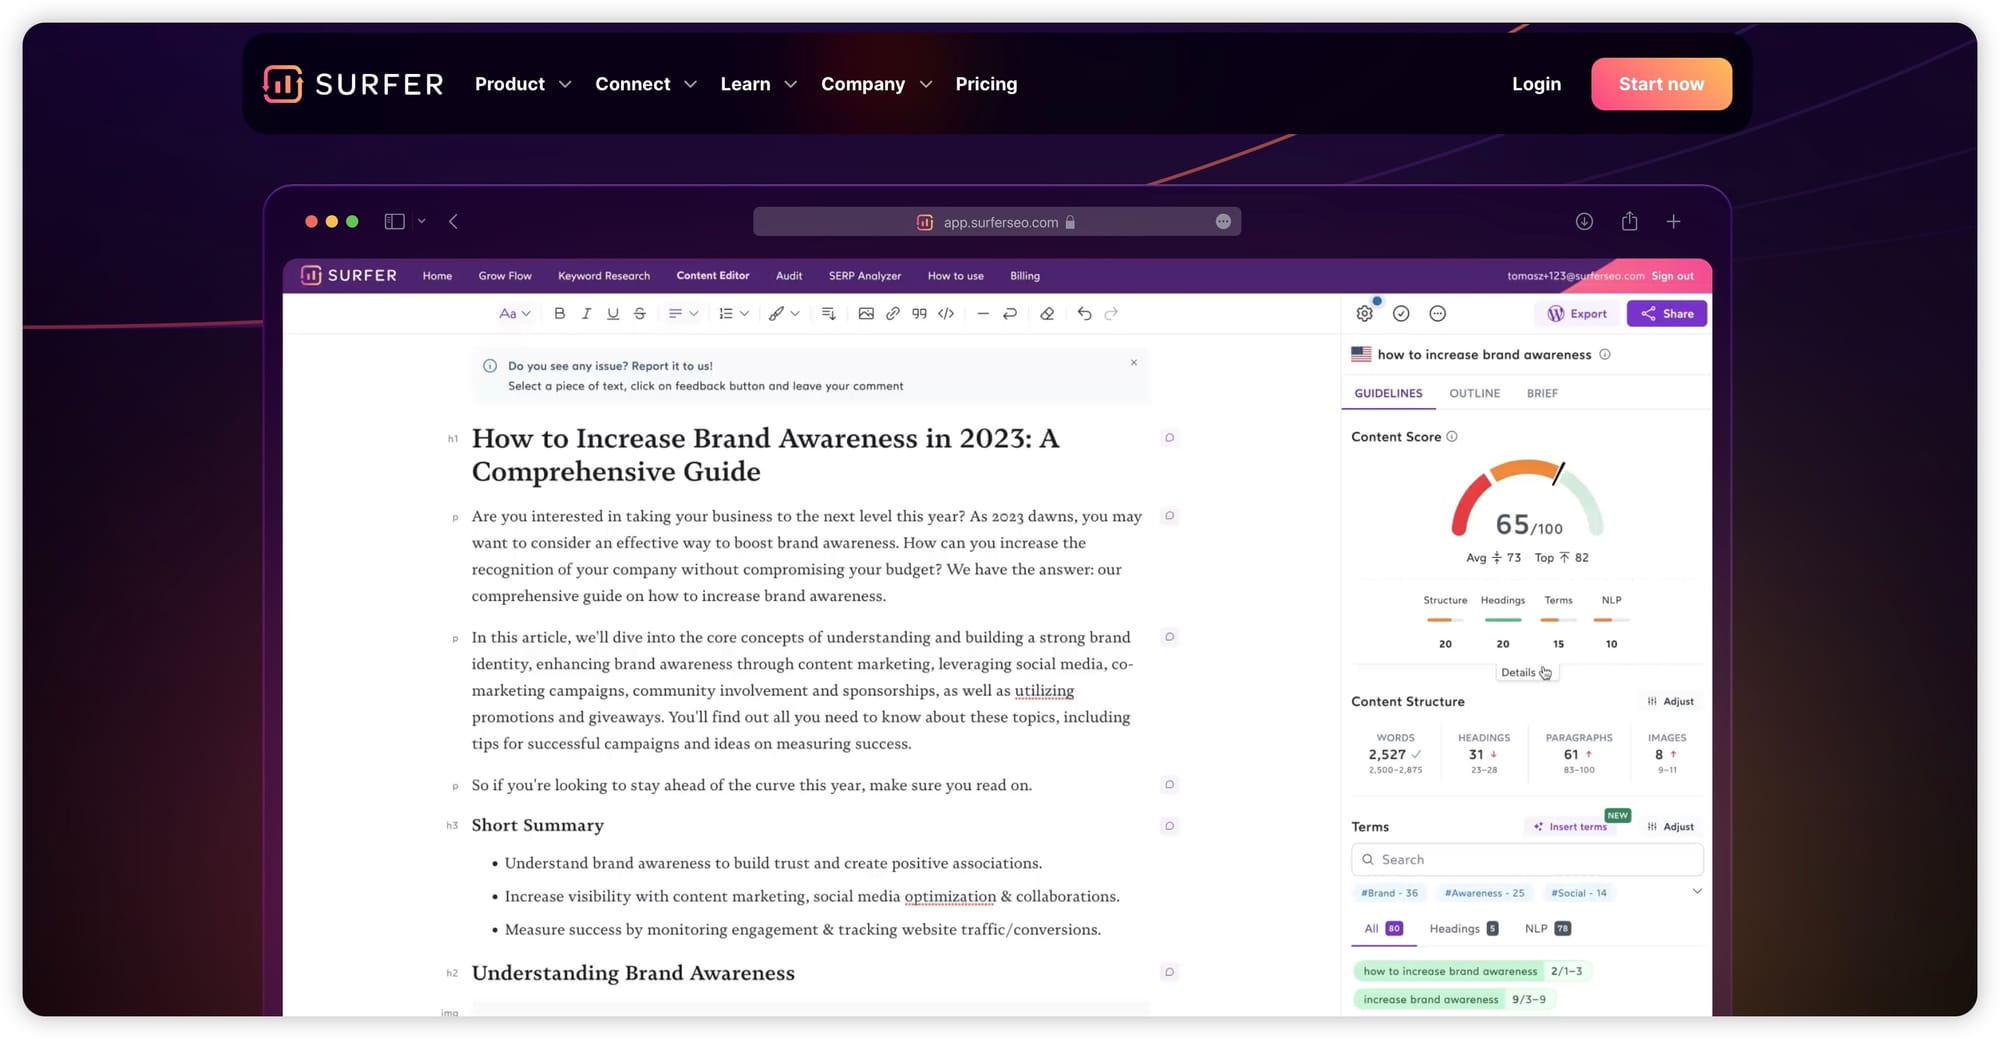The image size is (2000, 1039).
Task: Switch to the OUTLINE tab
Action: [1474, 394]
